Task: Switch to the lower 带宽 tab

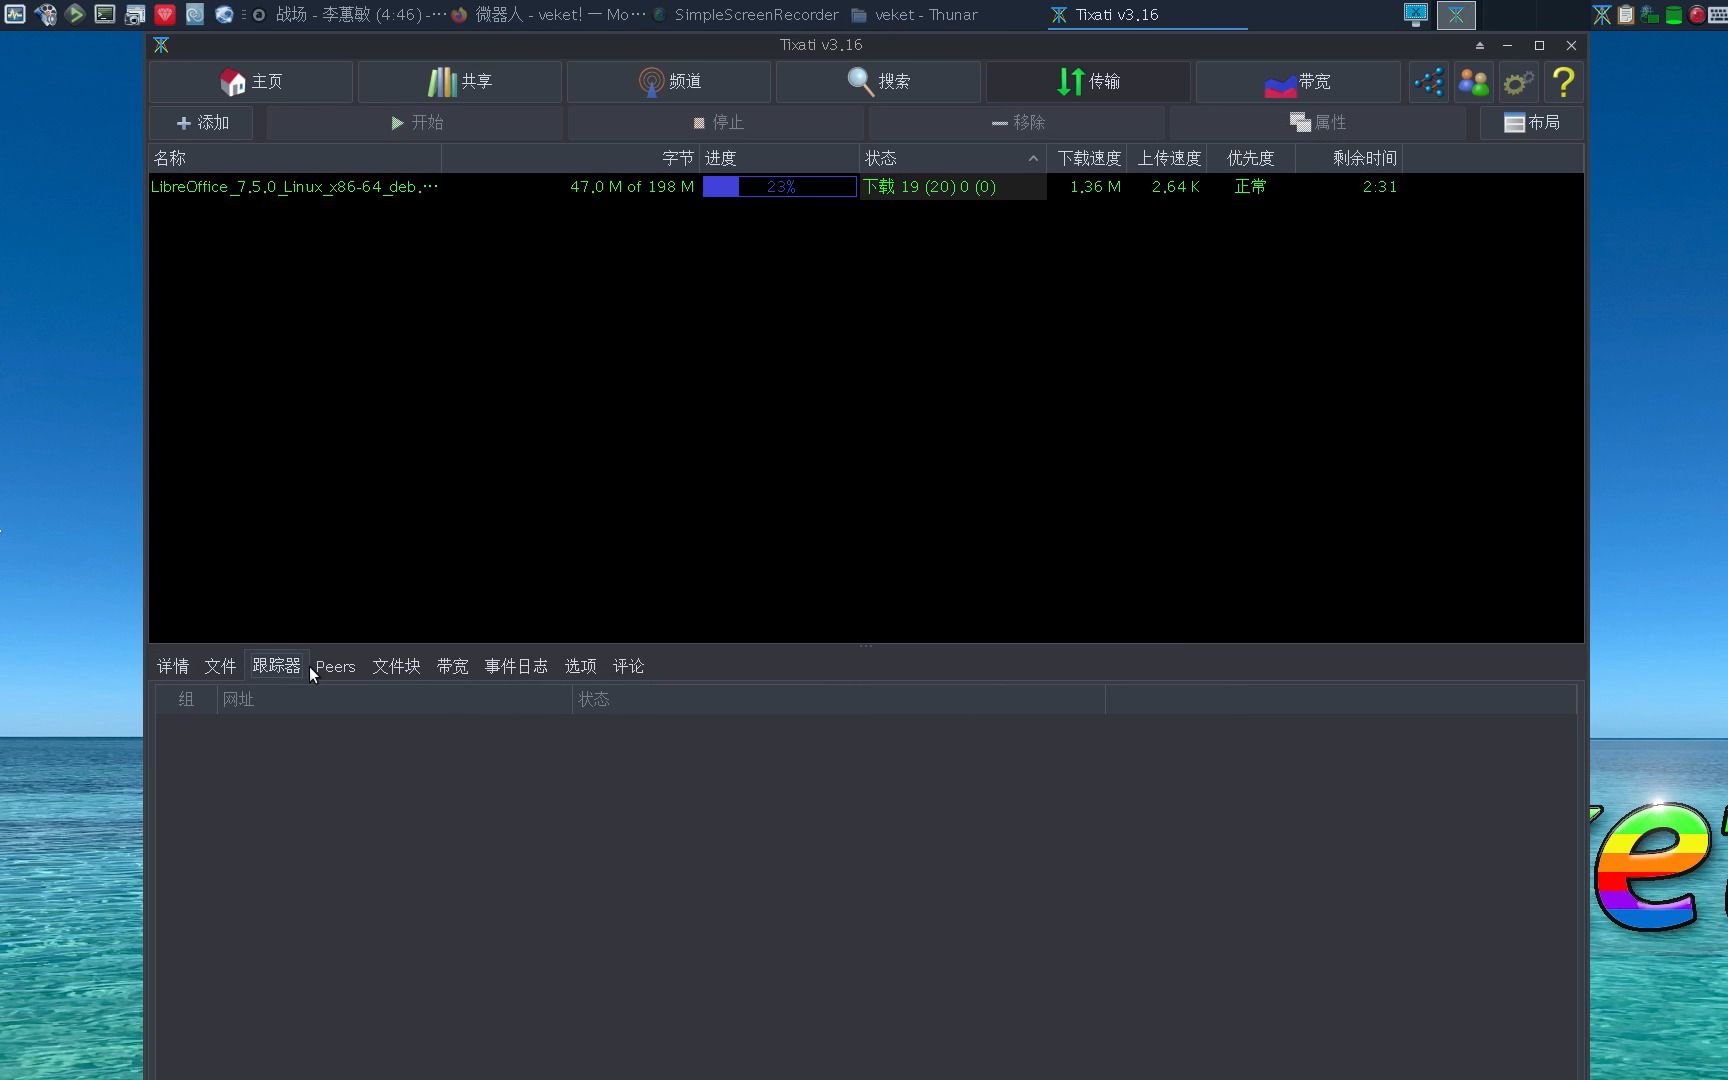Action: coord(453,666)
